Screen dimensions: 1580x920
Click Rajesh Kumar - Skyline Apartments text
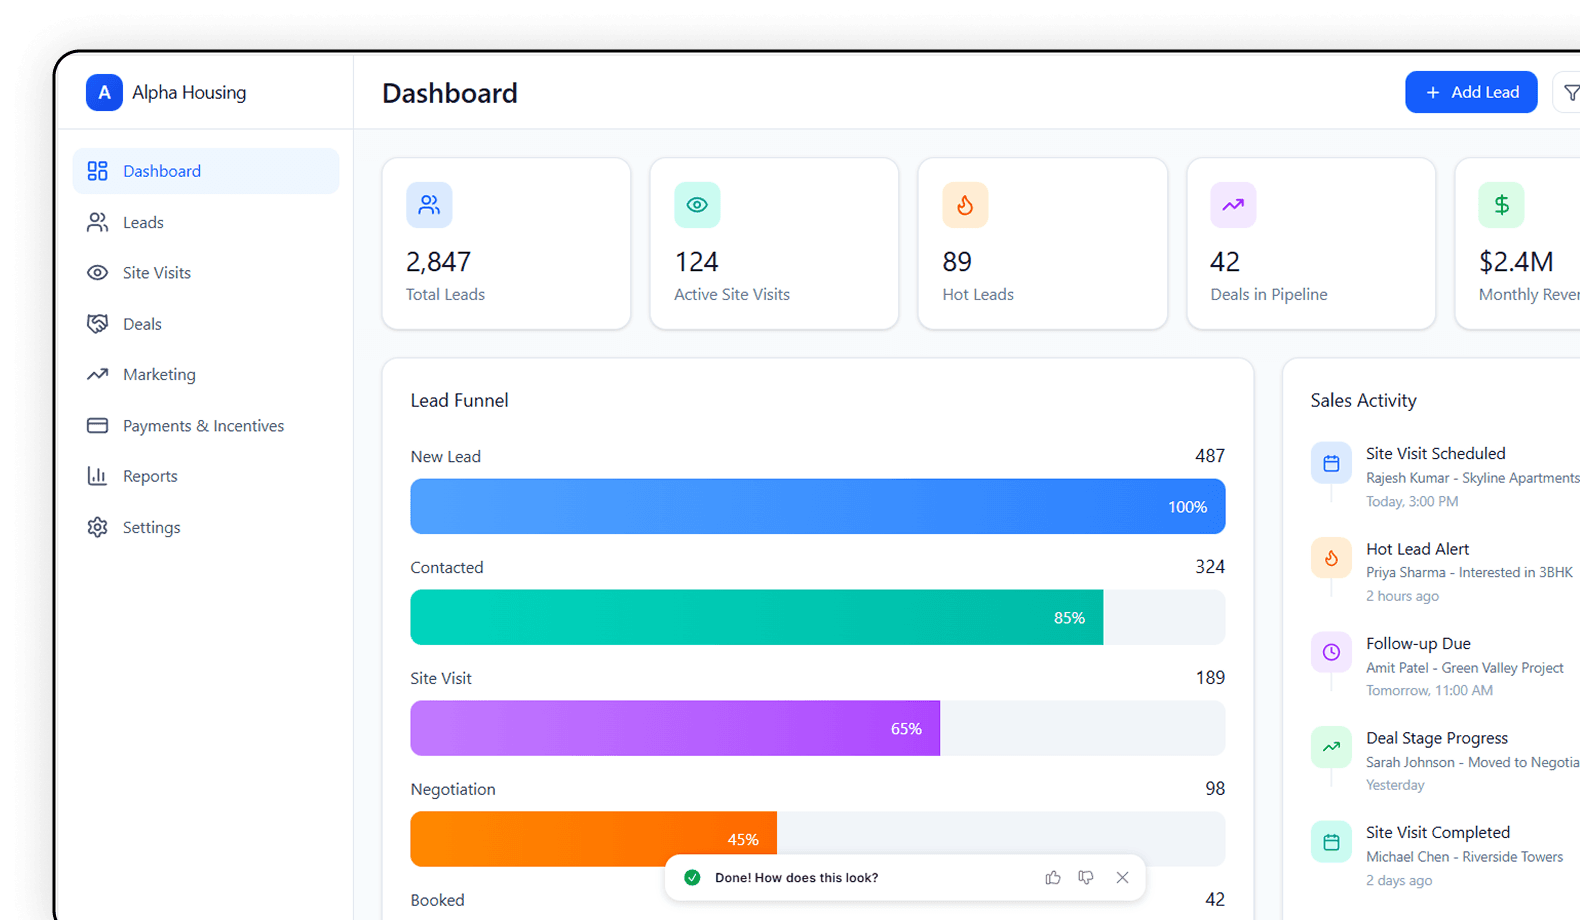1473,478
